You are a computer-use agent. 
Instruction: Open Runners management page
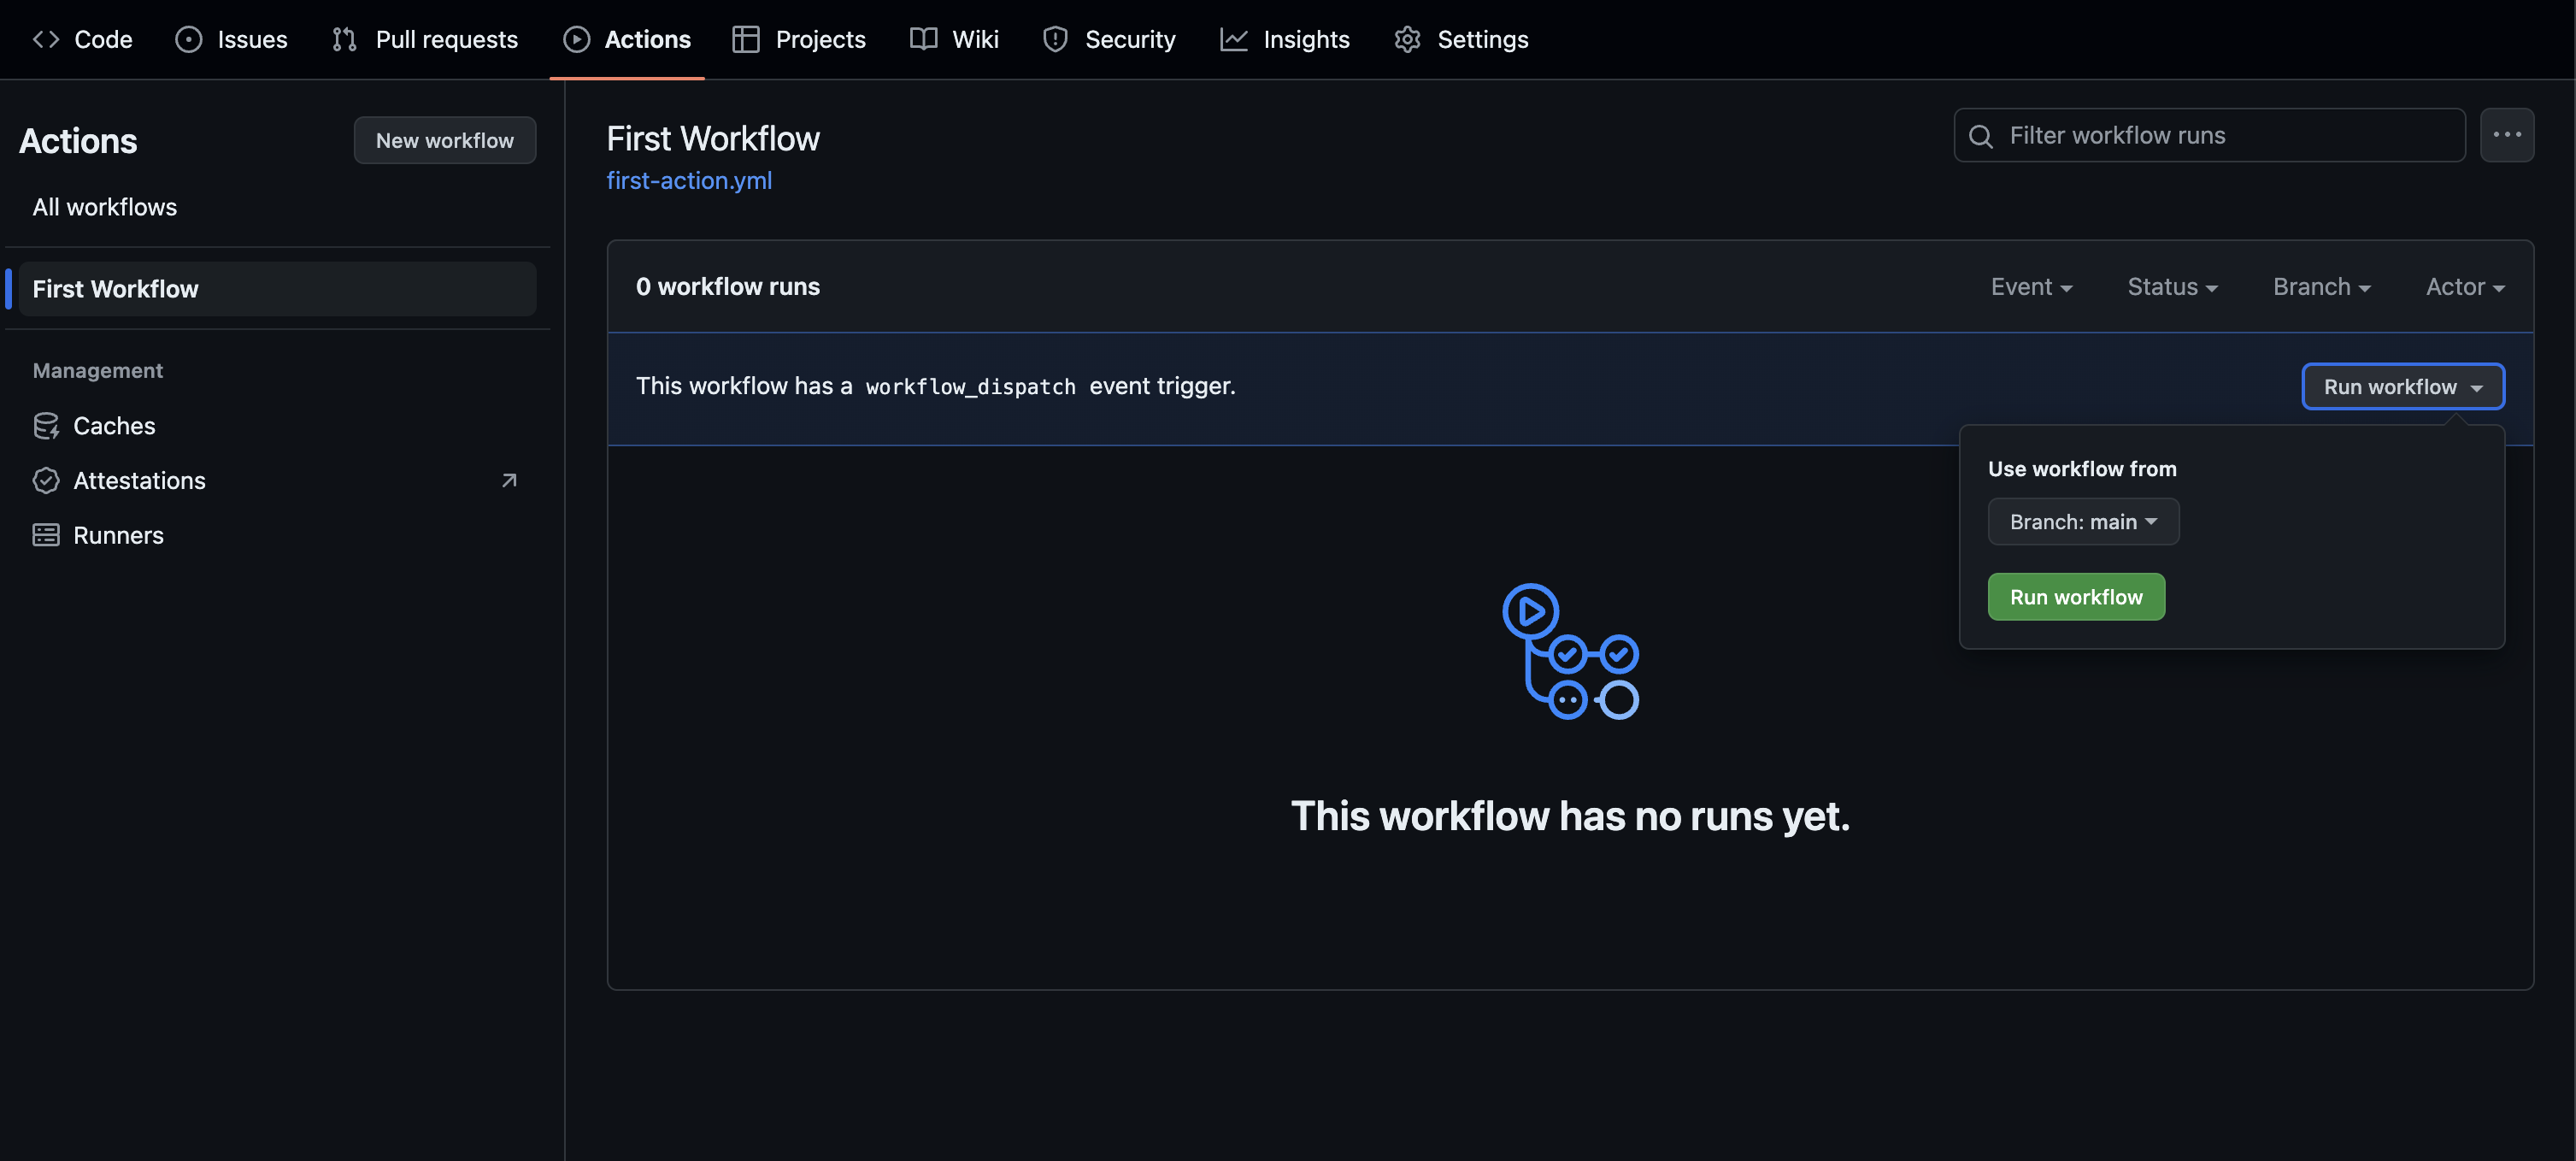click(x=278, y=535)
